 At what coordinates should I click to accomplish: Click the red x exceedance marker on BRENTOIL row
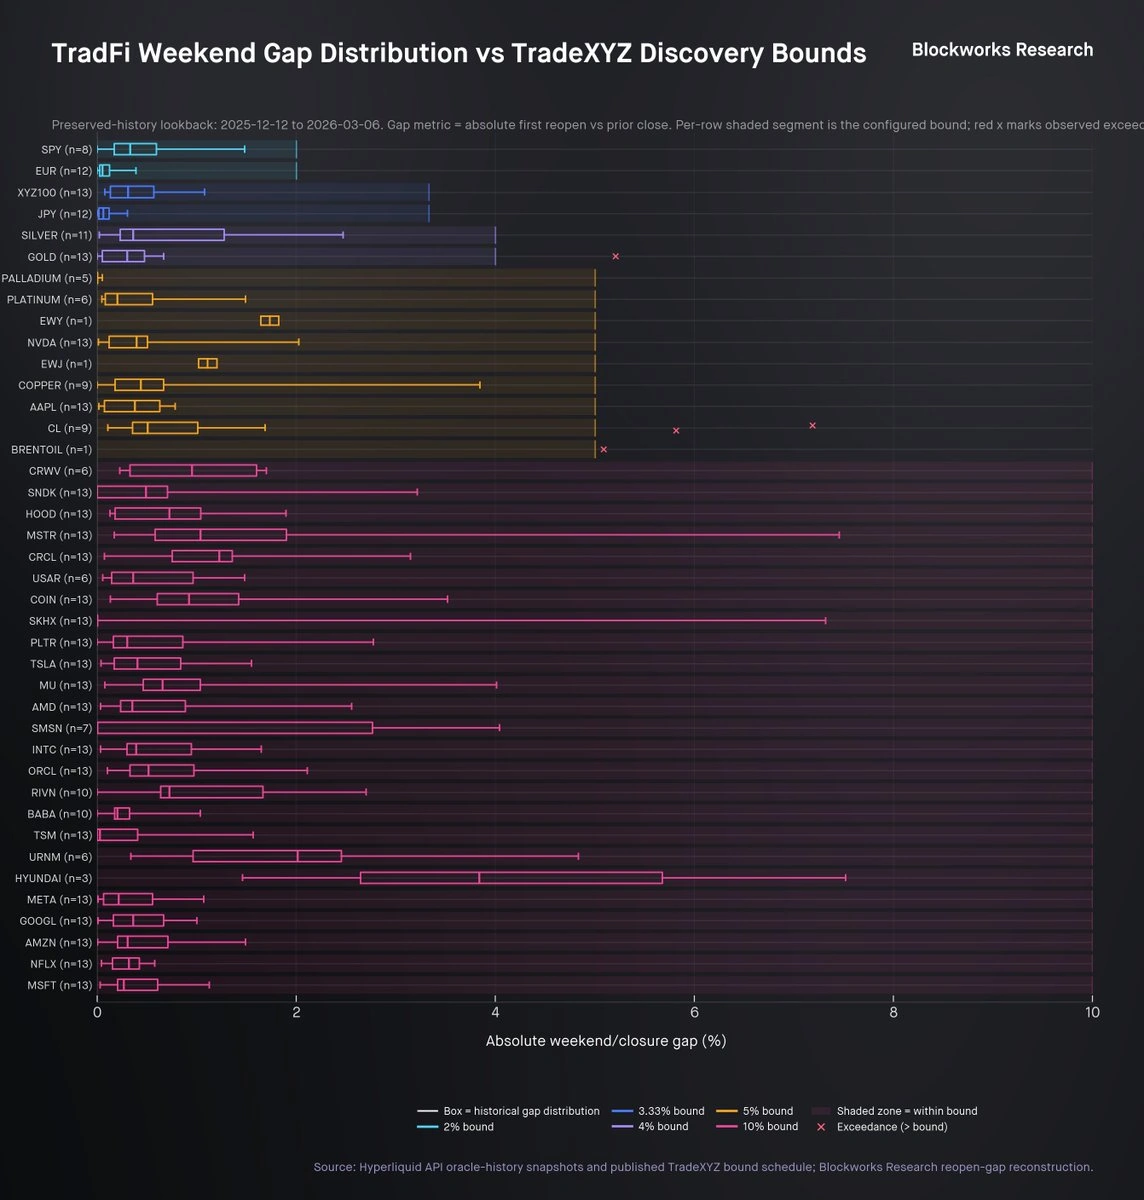(x=603, y=449)
